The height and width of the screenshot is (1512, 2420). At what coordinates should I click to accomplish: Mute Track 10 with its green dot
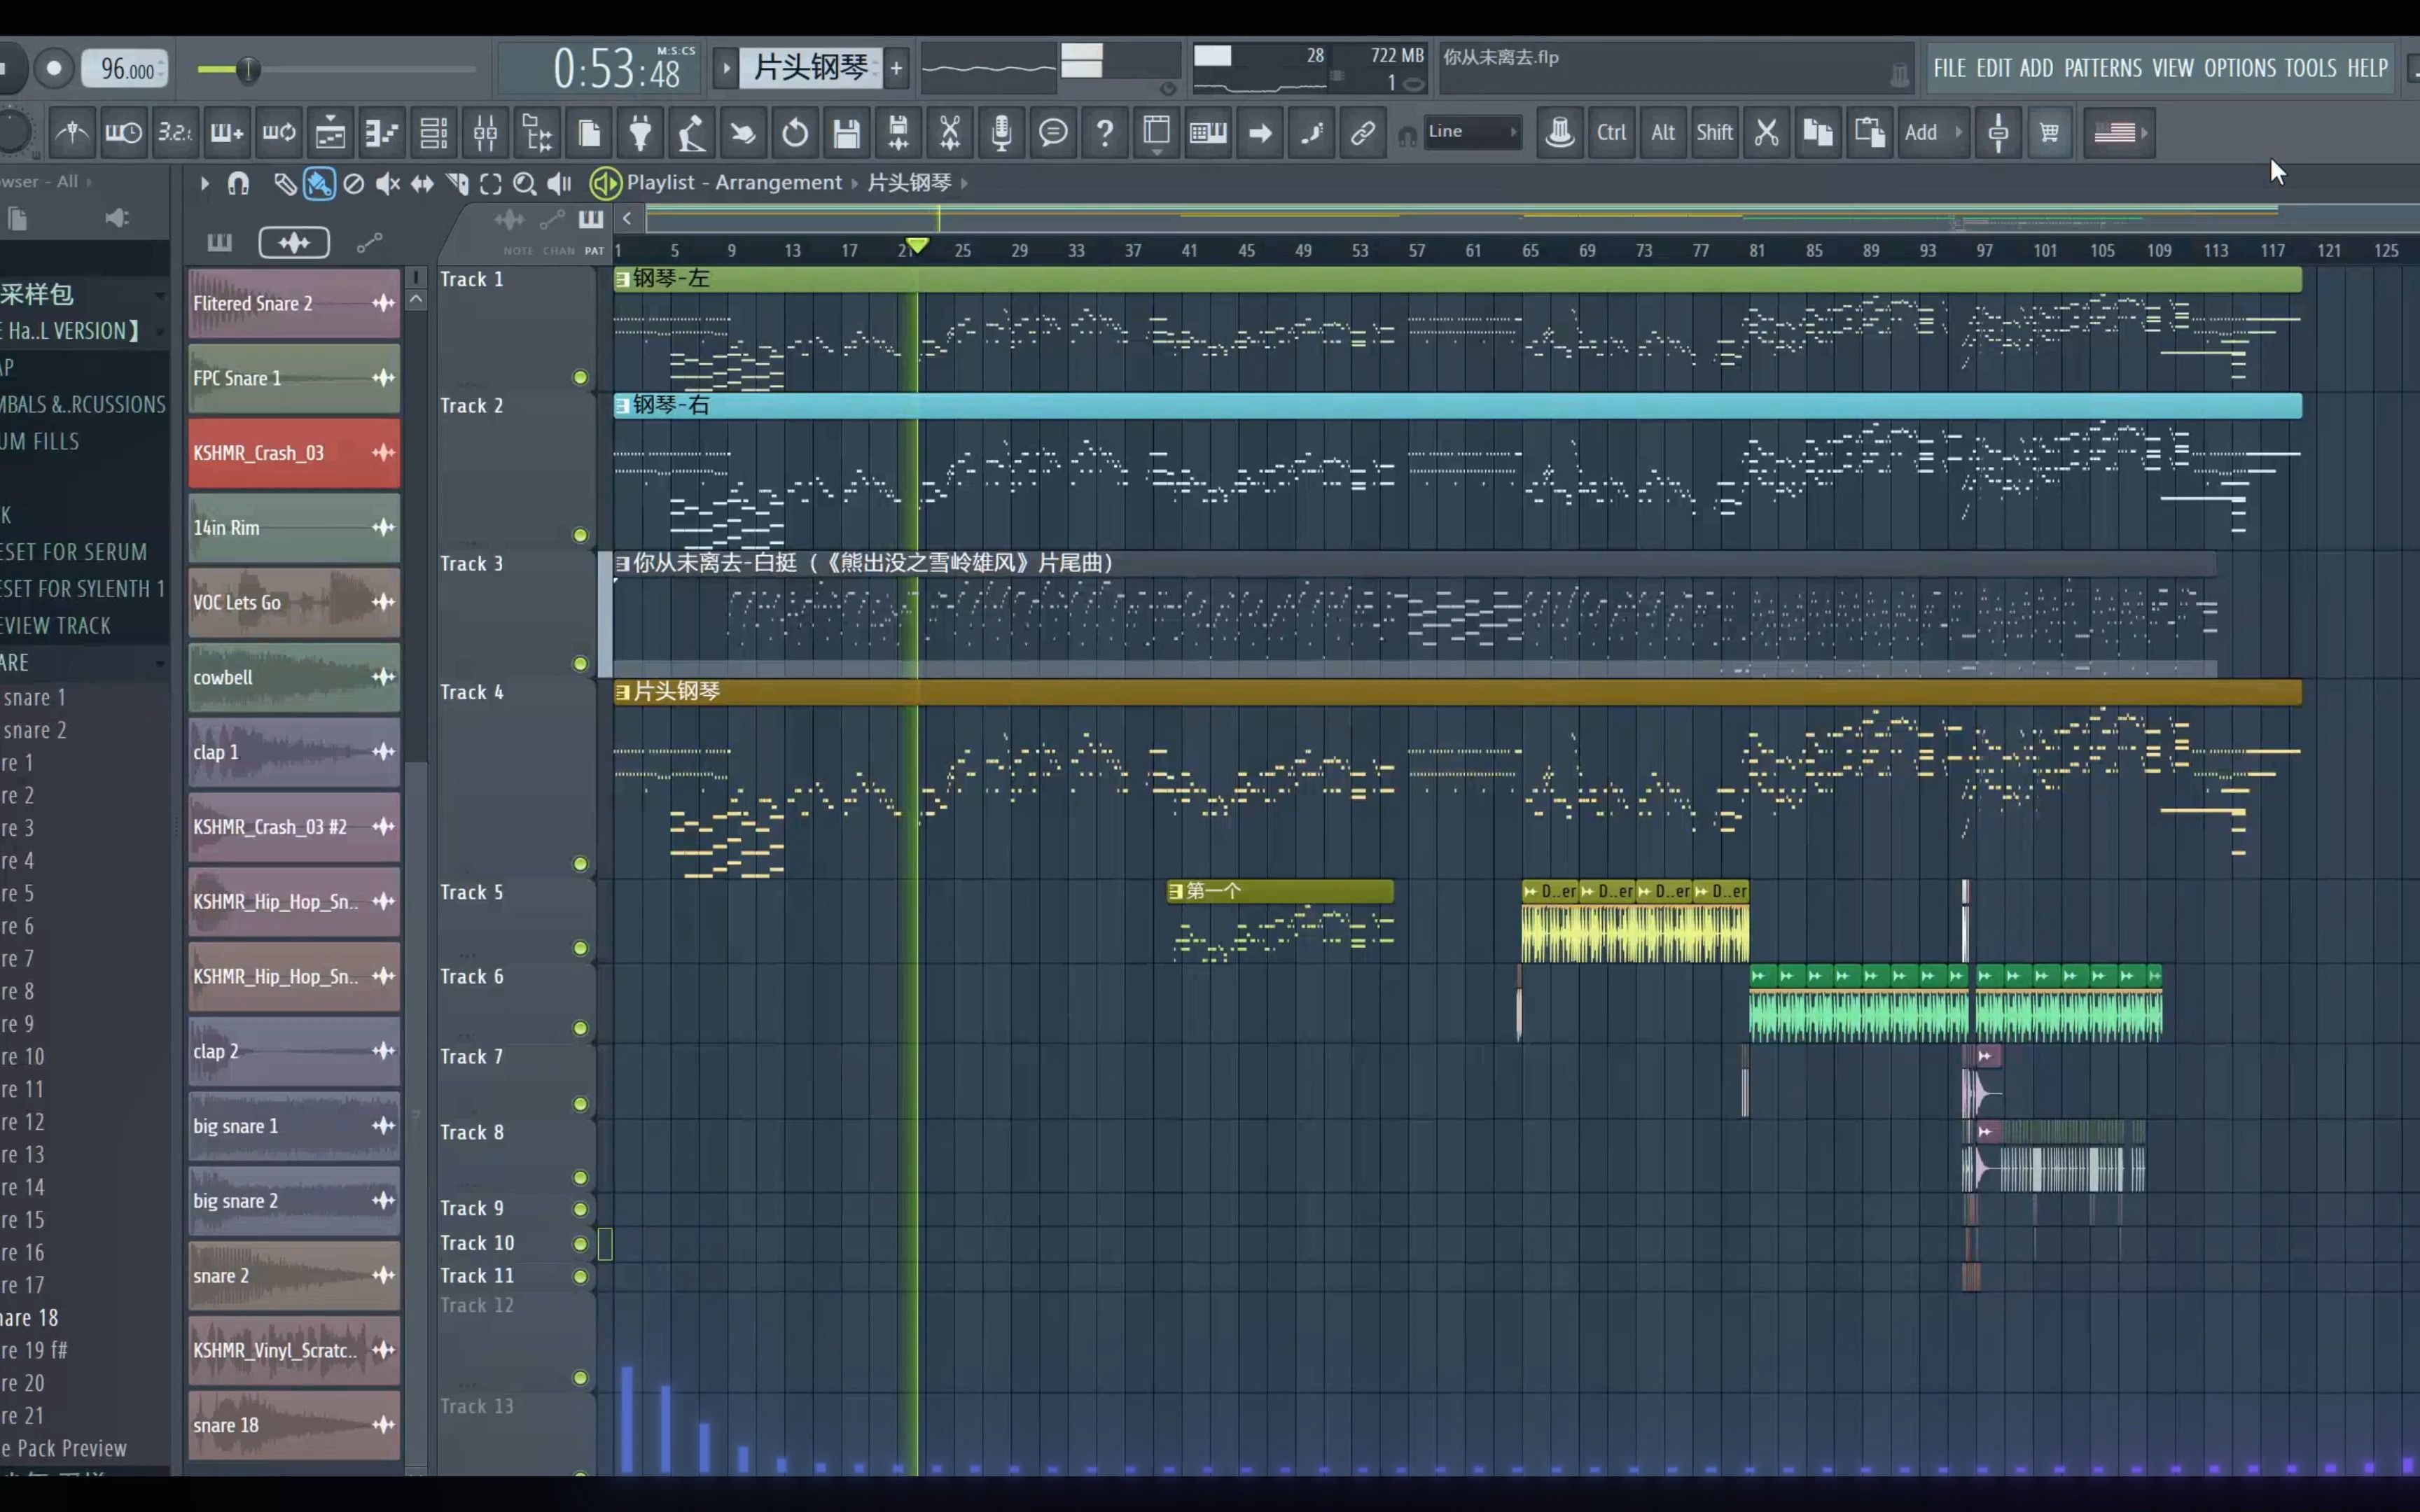point(580,1243)
